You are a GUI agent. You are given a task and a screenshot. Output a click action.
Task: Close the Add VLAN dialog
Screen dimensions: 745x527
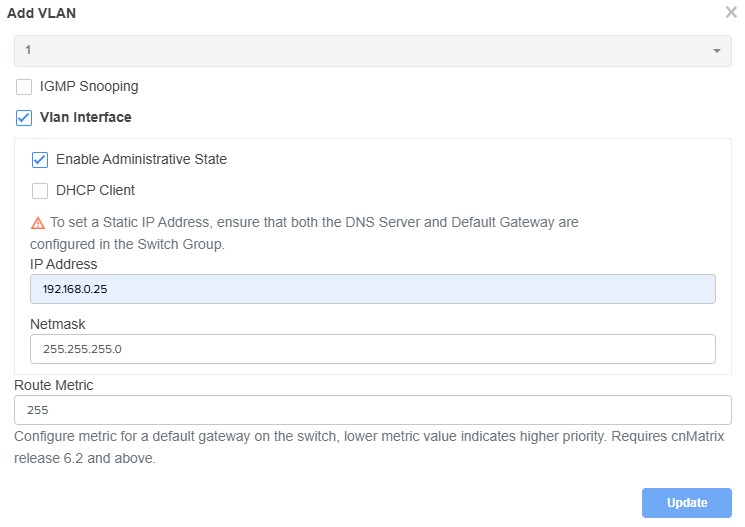(731, 13)
